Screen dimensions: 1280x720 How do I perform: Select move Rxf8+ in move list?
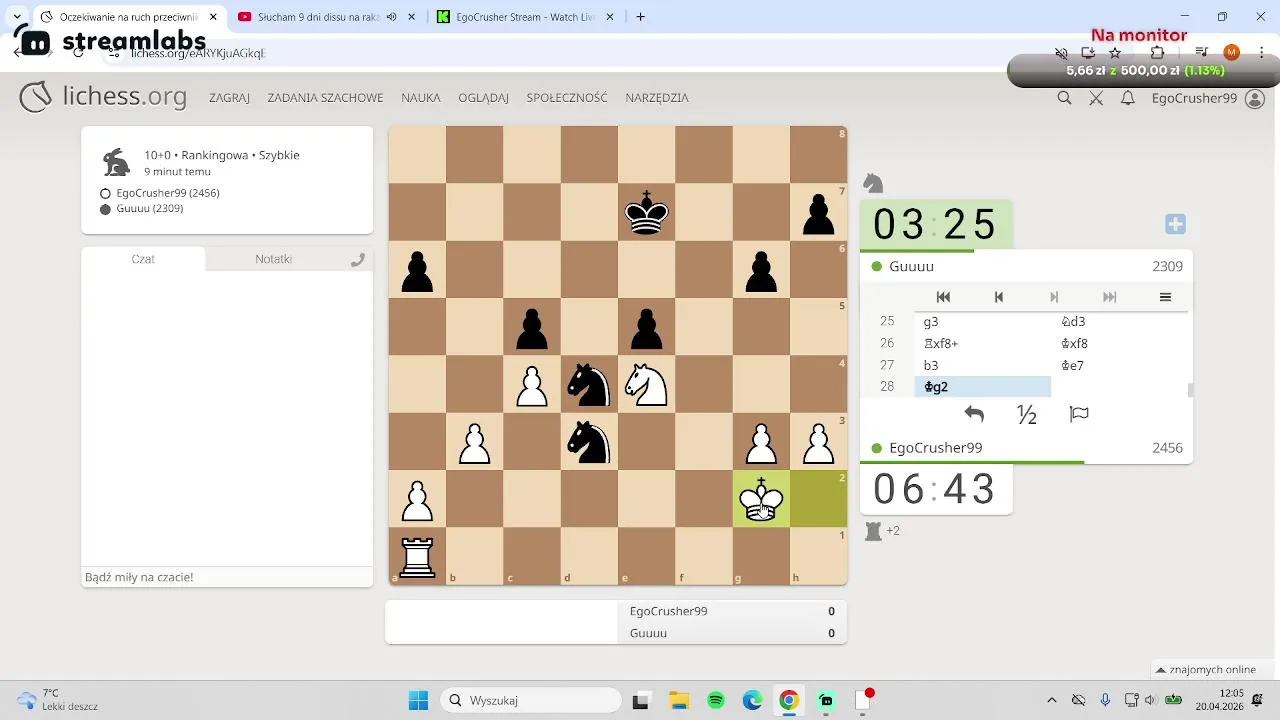pos(983,344)
